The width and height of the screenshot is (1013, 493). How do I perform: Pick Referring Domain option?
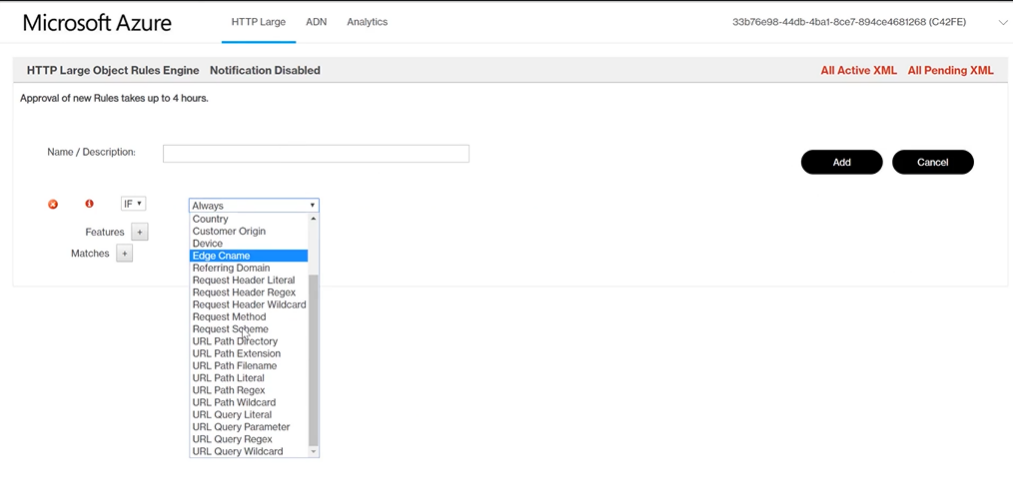pyautogui.click(x=249, y=268)
